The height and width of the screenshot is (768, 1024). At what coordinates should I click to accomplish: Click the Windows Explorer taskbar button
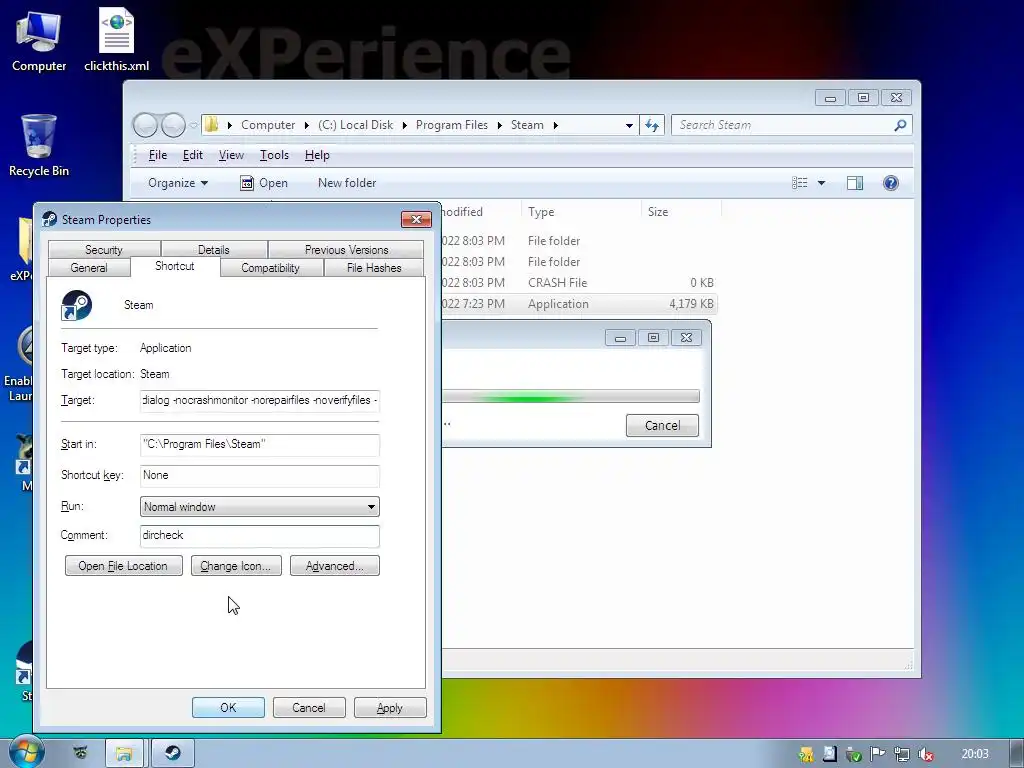(124, 753)
